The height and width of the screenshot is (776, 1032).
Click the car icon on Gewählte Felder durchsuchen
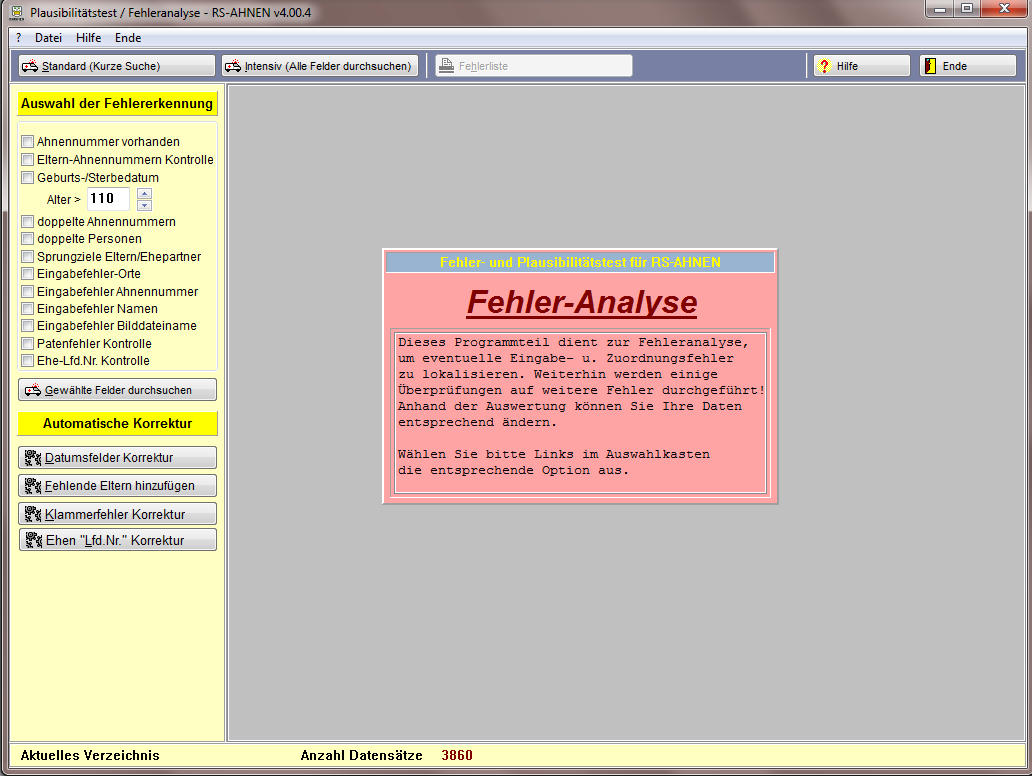[32, 390]
